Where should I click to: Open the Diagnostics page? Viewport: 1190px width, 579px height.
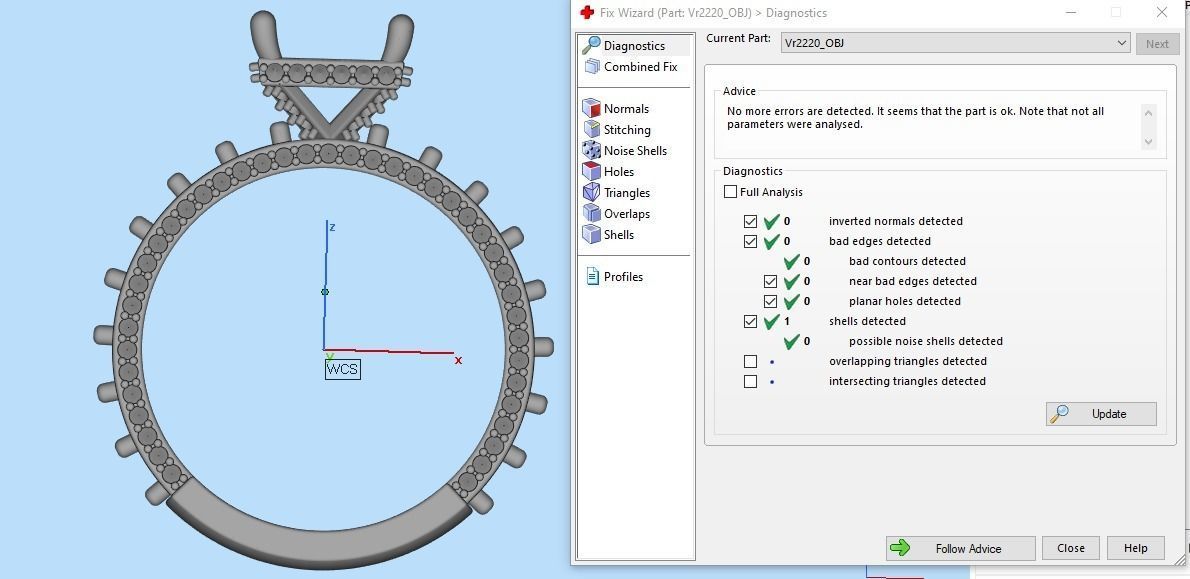634,46
